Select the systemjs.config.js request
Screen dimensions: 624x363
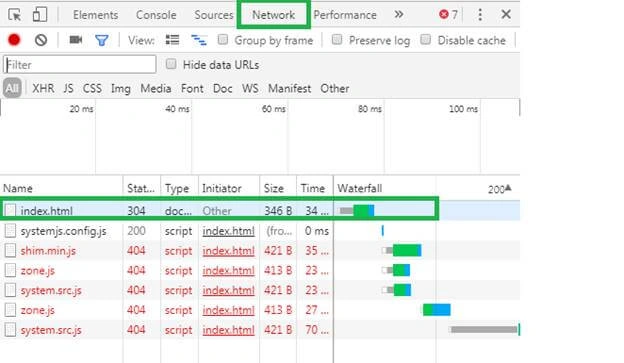coord(63,231)
